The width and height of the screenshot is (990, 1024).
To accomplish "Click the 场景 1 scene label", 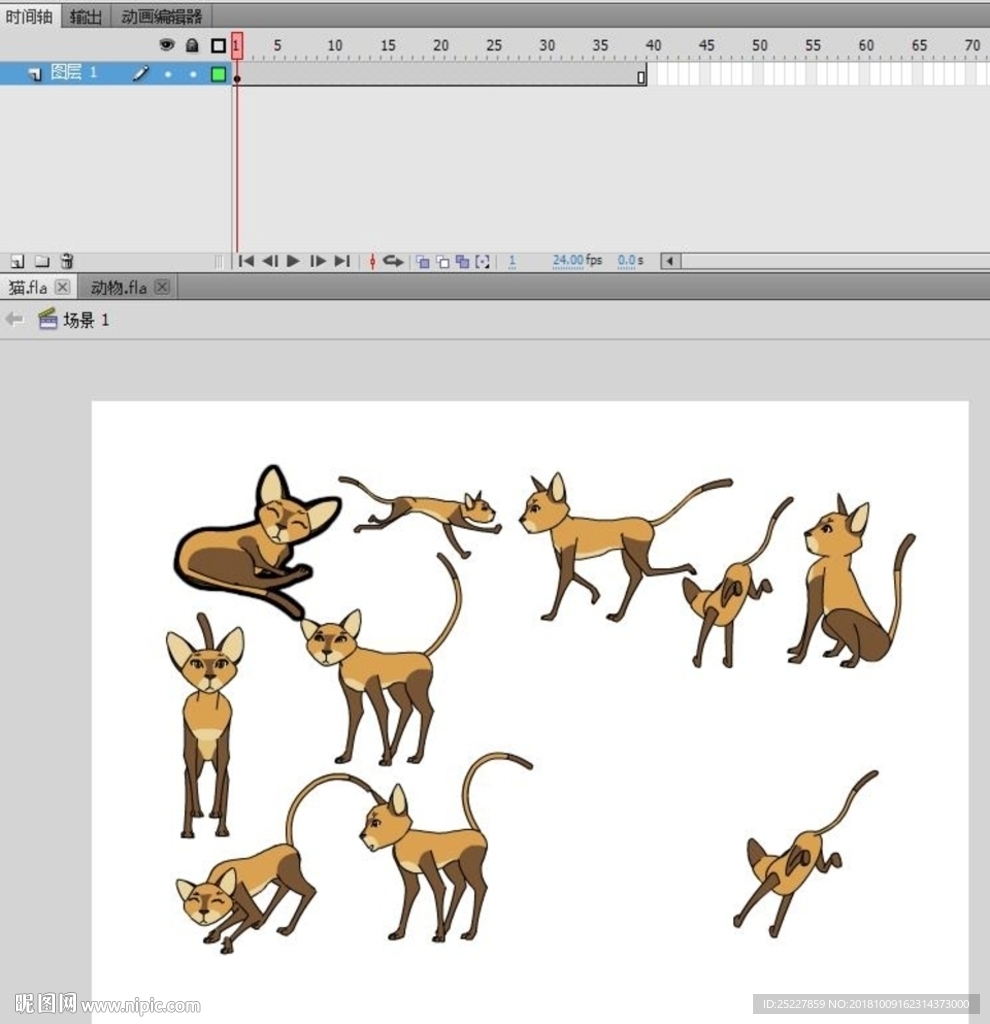I will click(86, 320).
